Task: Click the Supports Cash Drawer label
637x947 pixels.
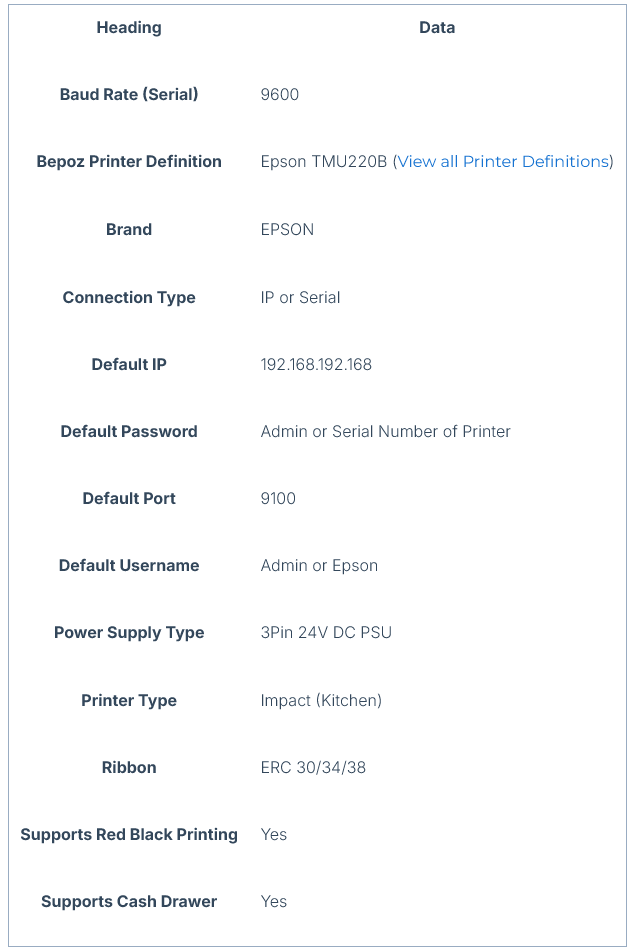Action: 129,901
